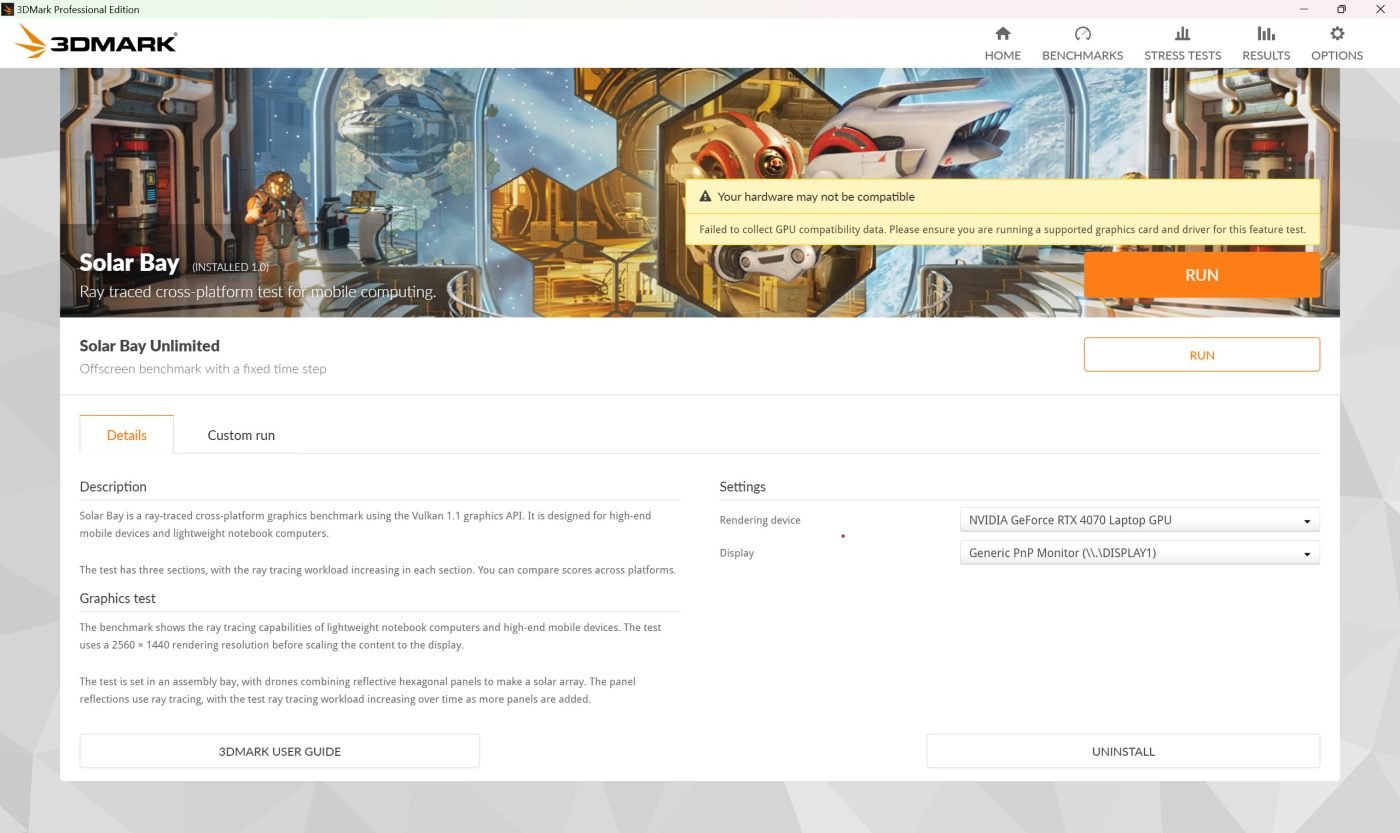Click the '(INSTALLED 1.0)' label

230,267
